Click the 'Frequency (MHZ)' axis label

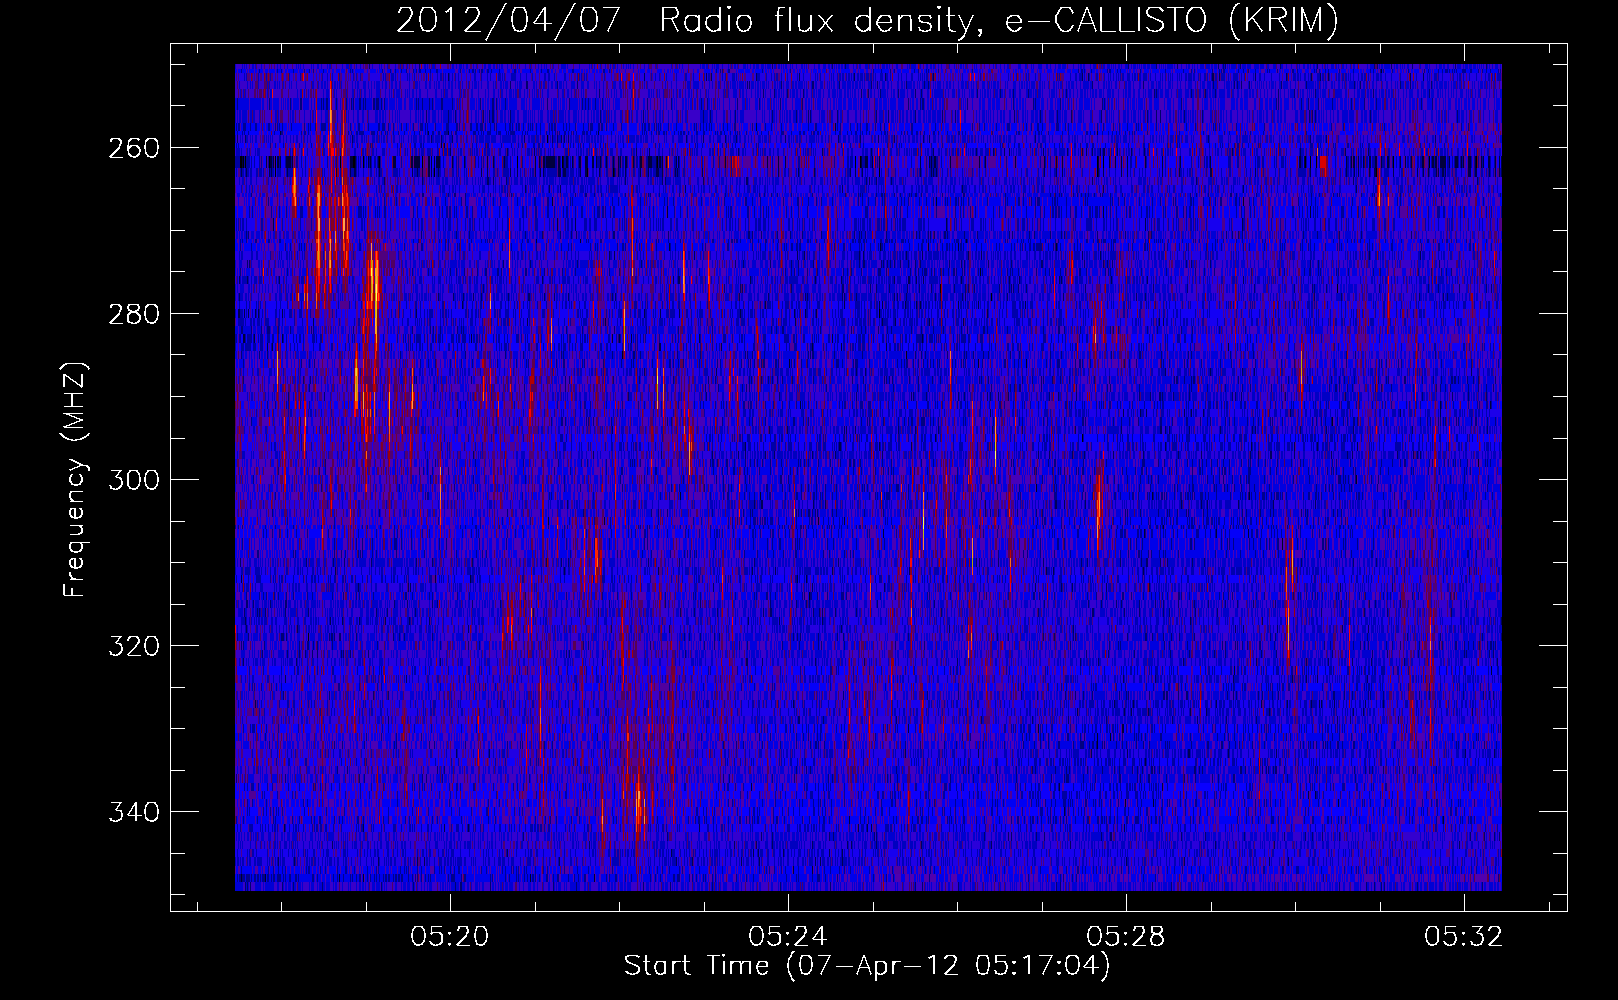pos(75,479)
